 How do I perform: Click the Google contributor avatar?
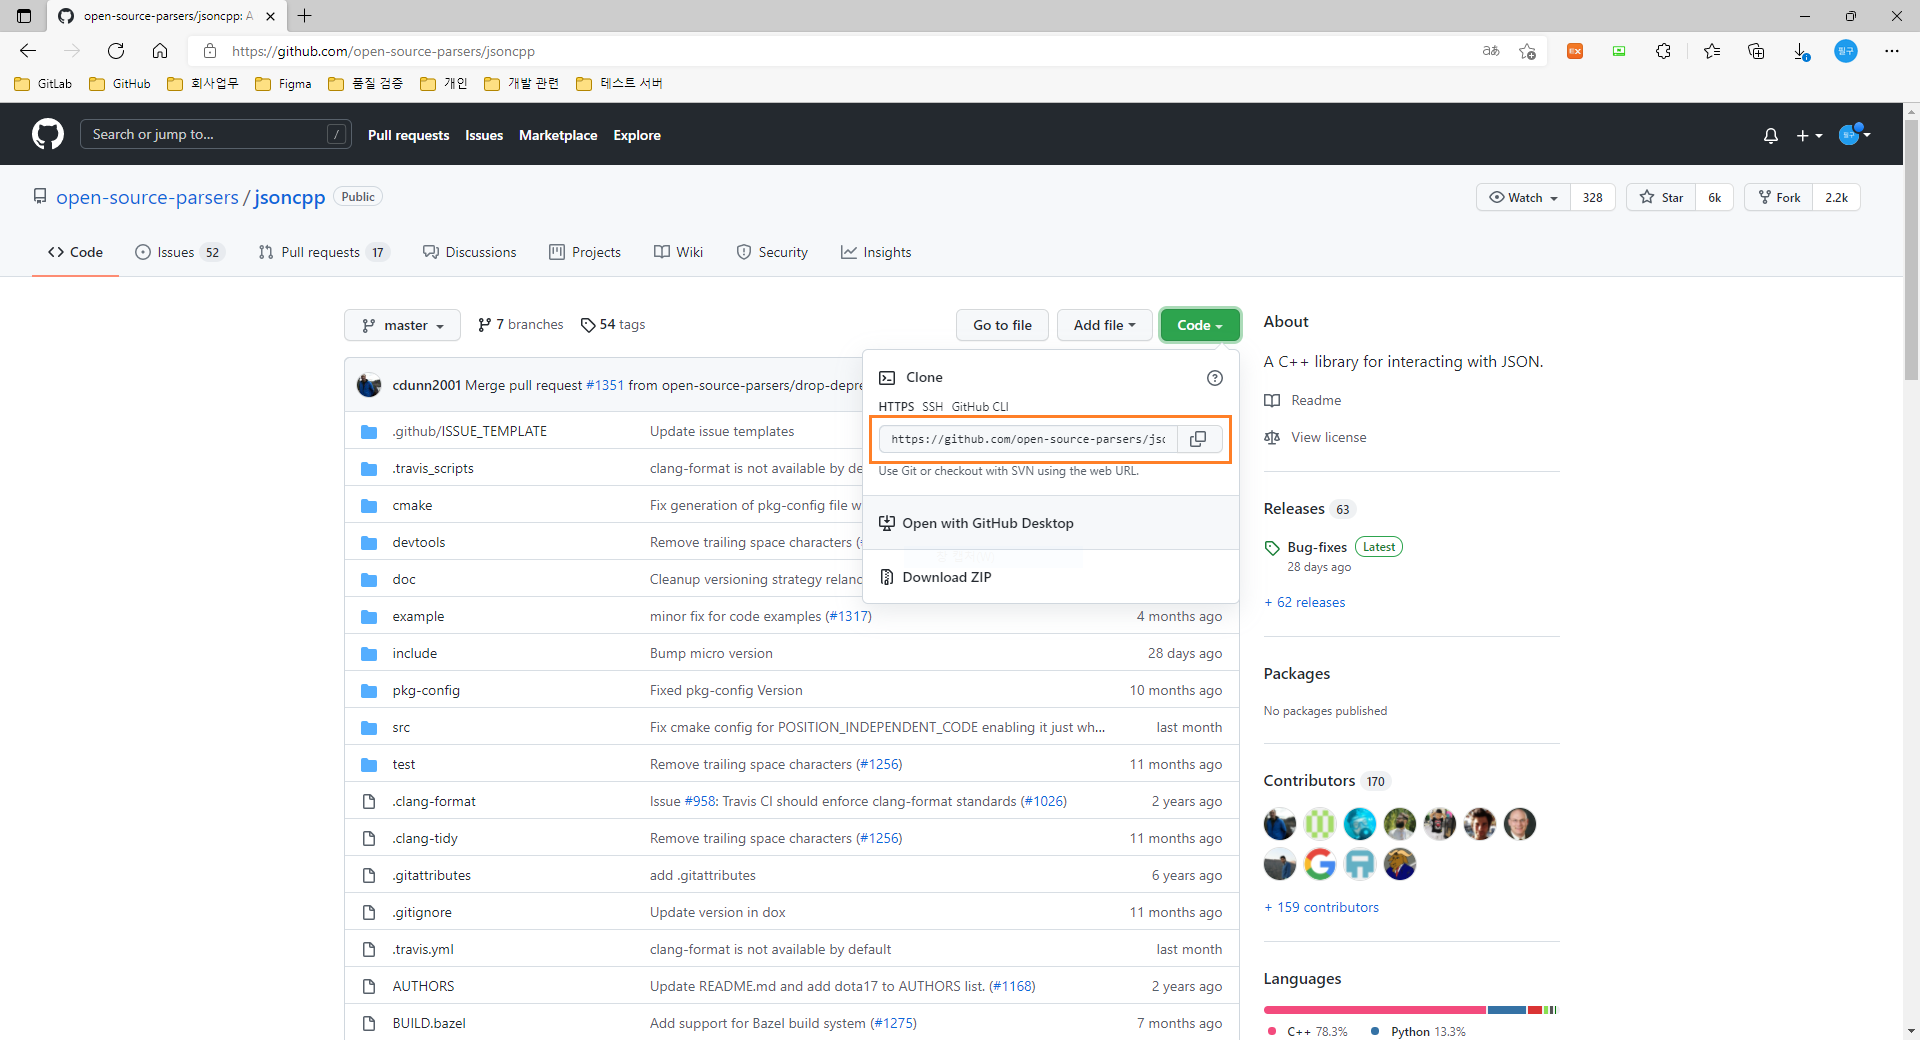coord(1319,864)
